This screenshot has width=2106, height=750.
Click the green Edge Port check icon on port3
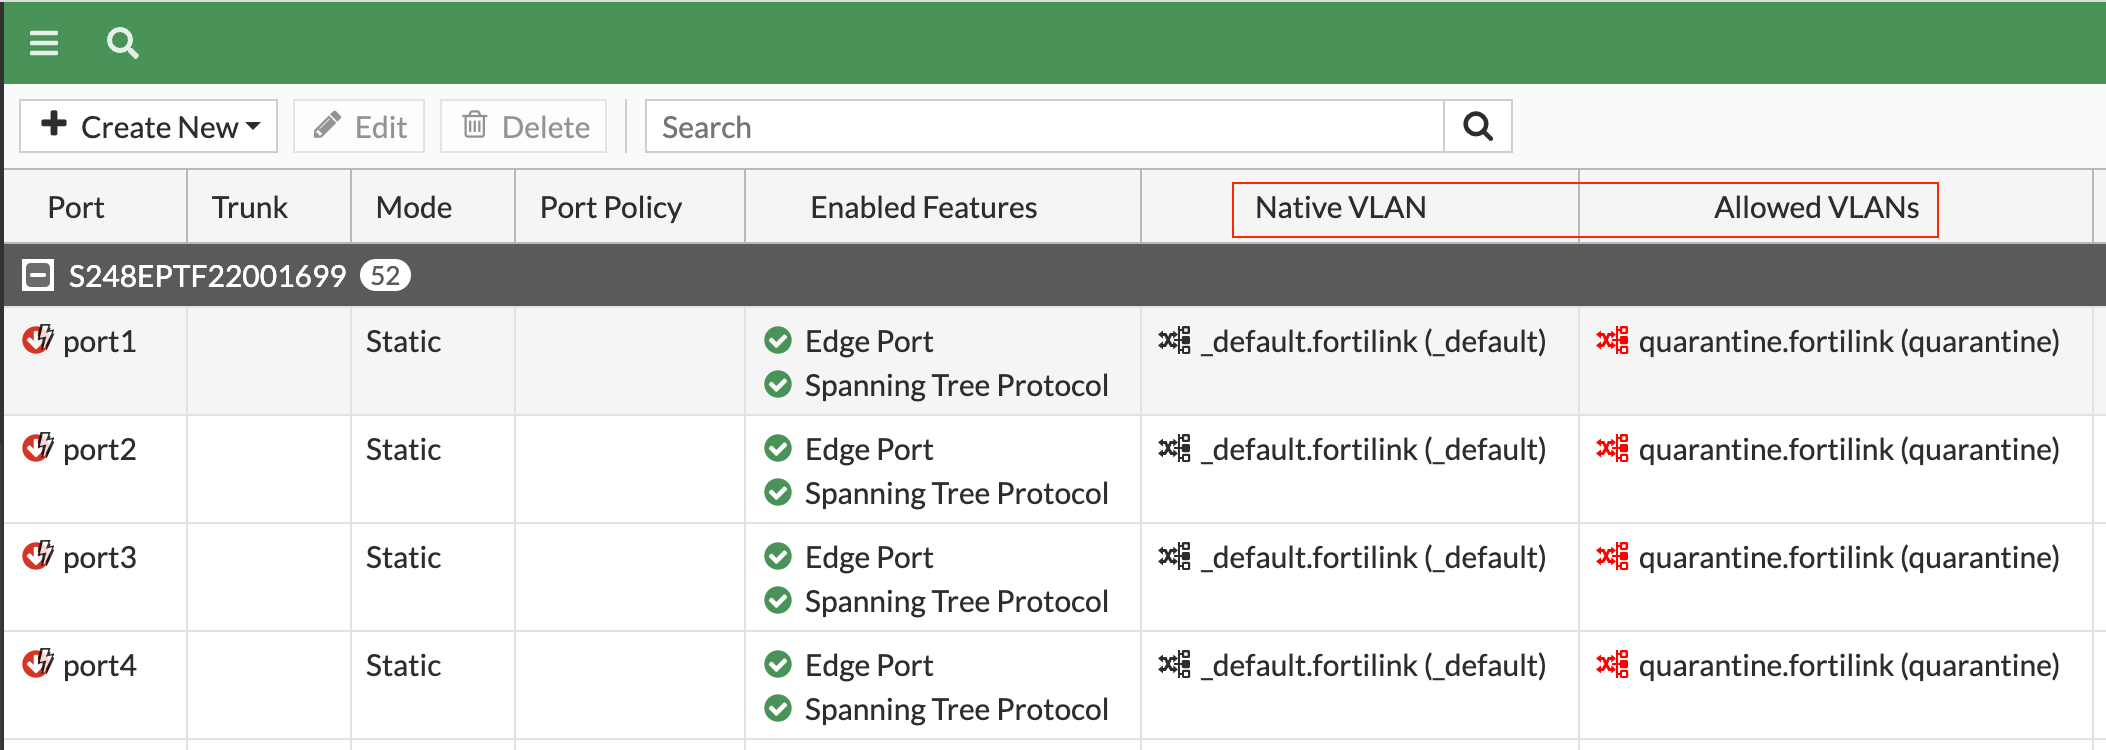click(x=778, y=557)
